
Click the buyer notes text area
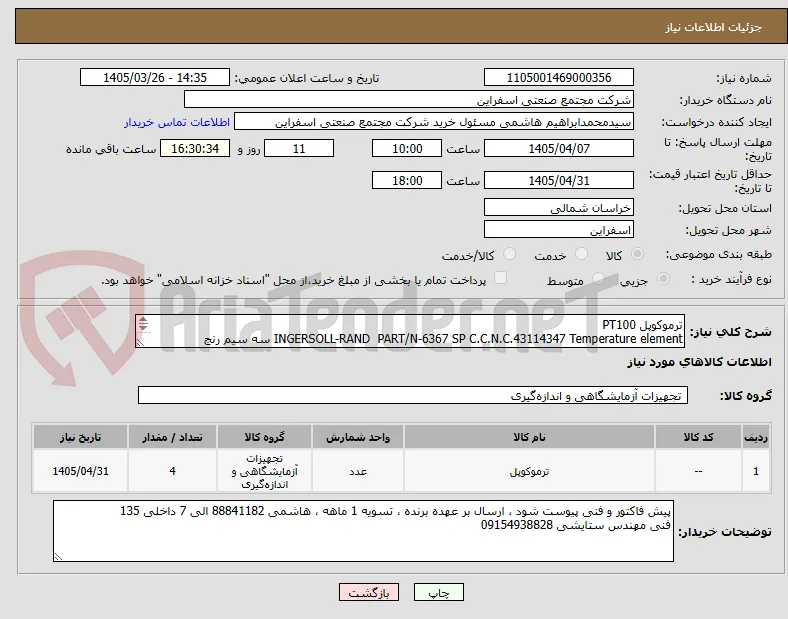click(x=363, y=531)
